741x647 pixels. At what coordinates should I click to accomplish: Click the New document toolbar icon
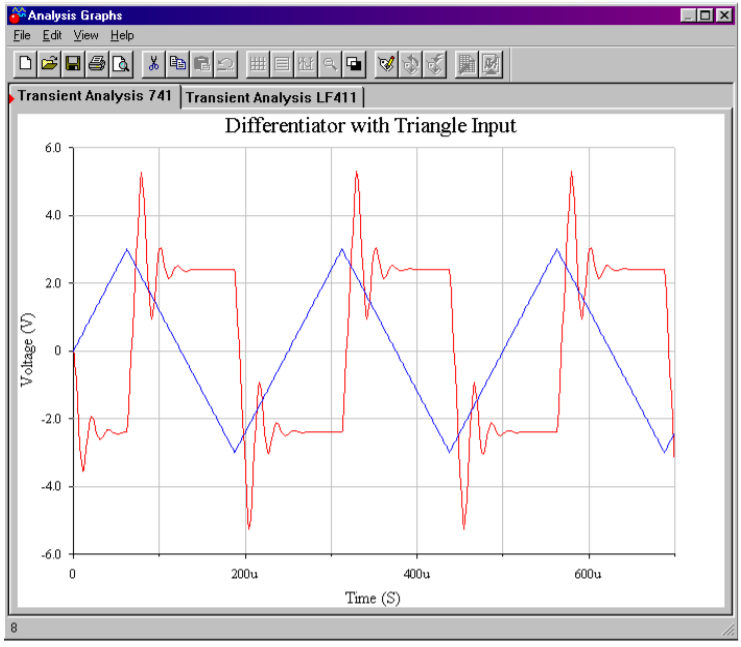(26, 64)
